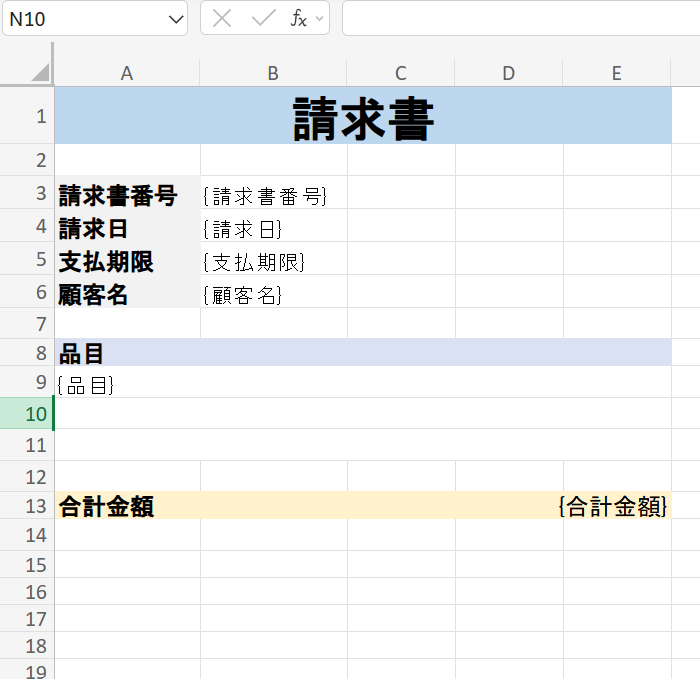Select row 18 header

27,646
